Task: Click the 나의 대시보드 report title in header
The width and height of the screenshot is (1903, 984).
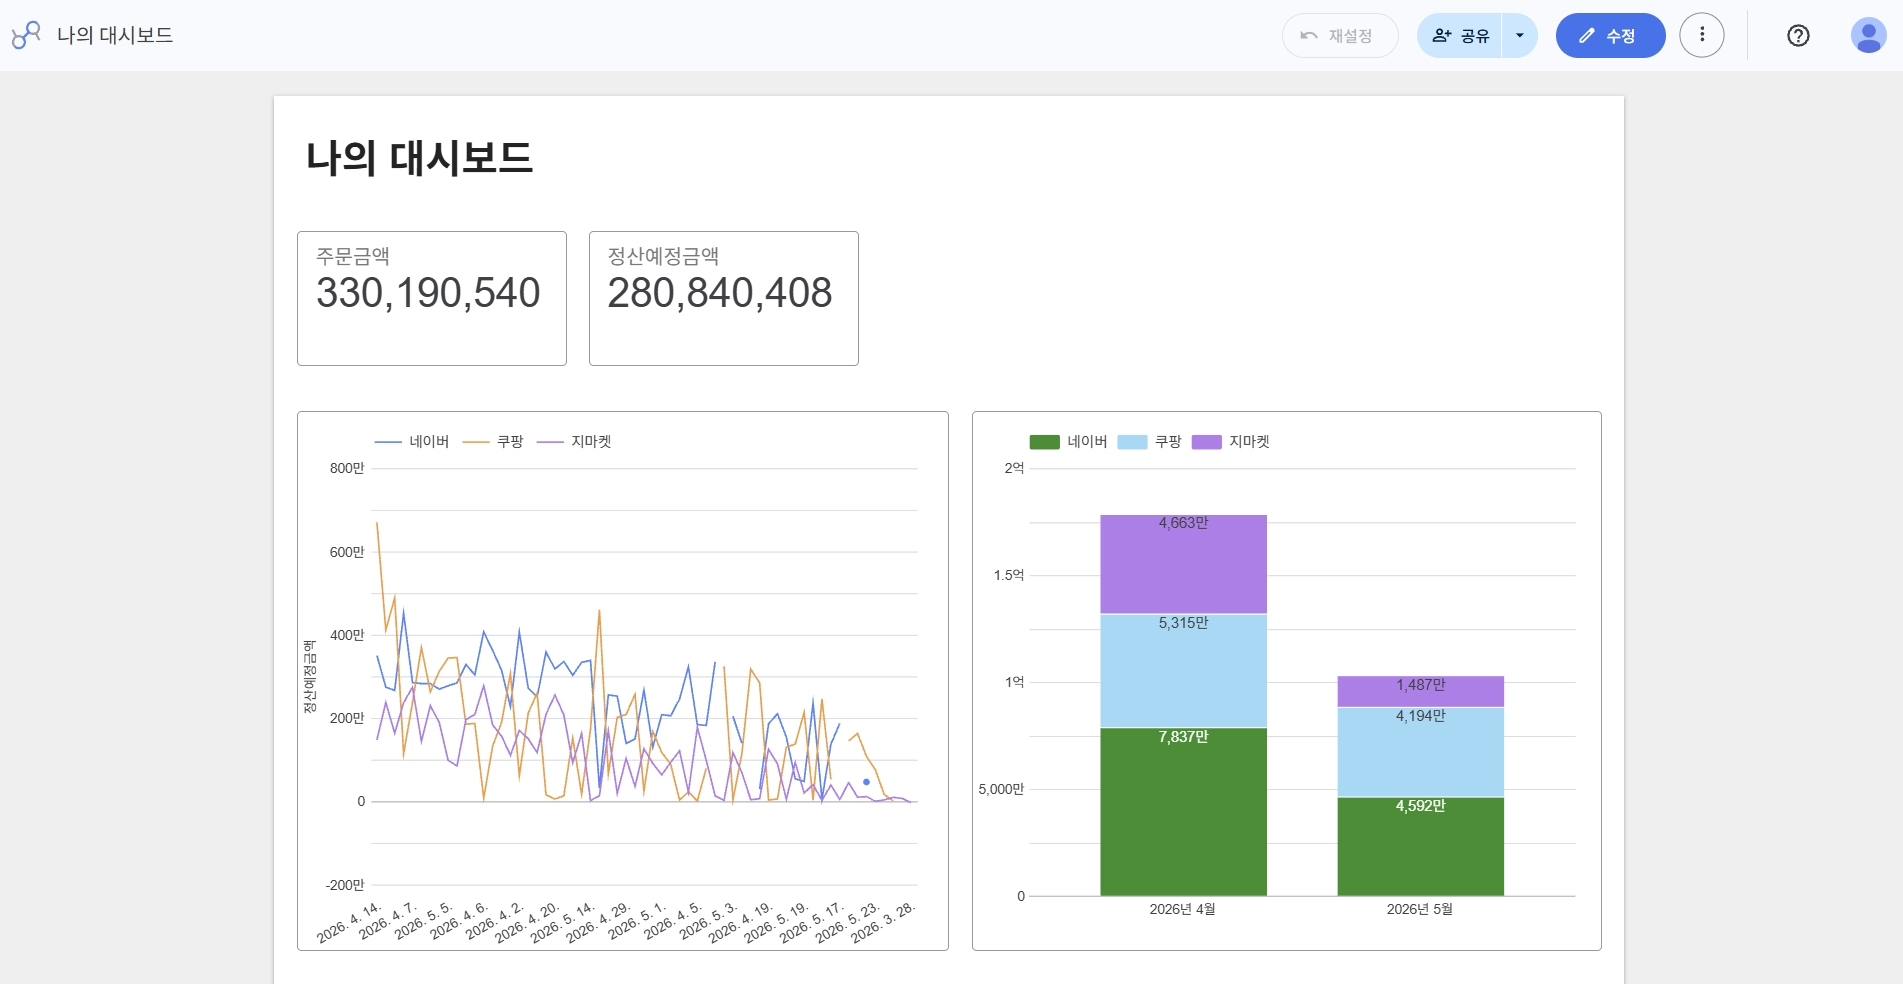Action: coord(115,35)
